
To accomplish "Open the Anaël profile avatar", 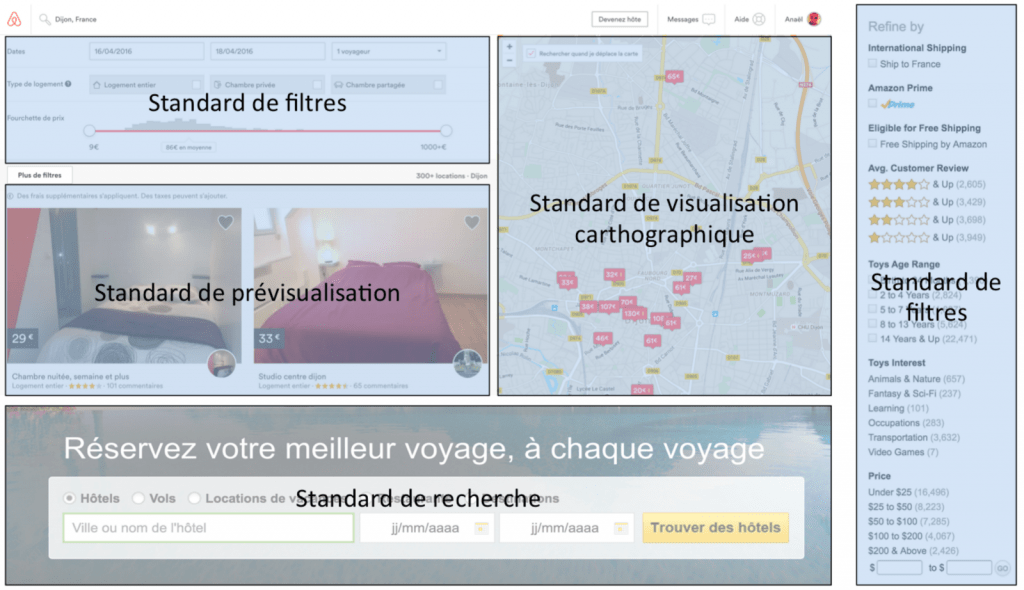I will click(814, 19).
